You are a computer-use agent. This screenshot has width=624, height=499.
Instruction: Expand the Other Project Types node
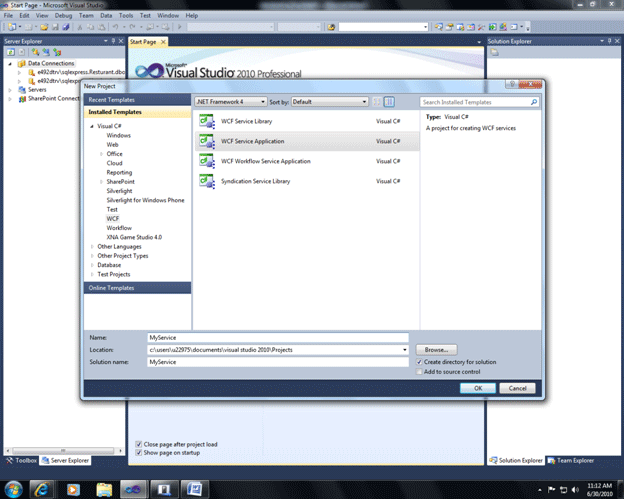[92, 256]
